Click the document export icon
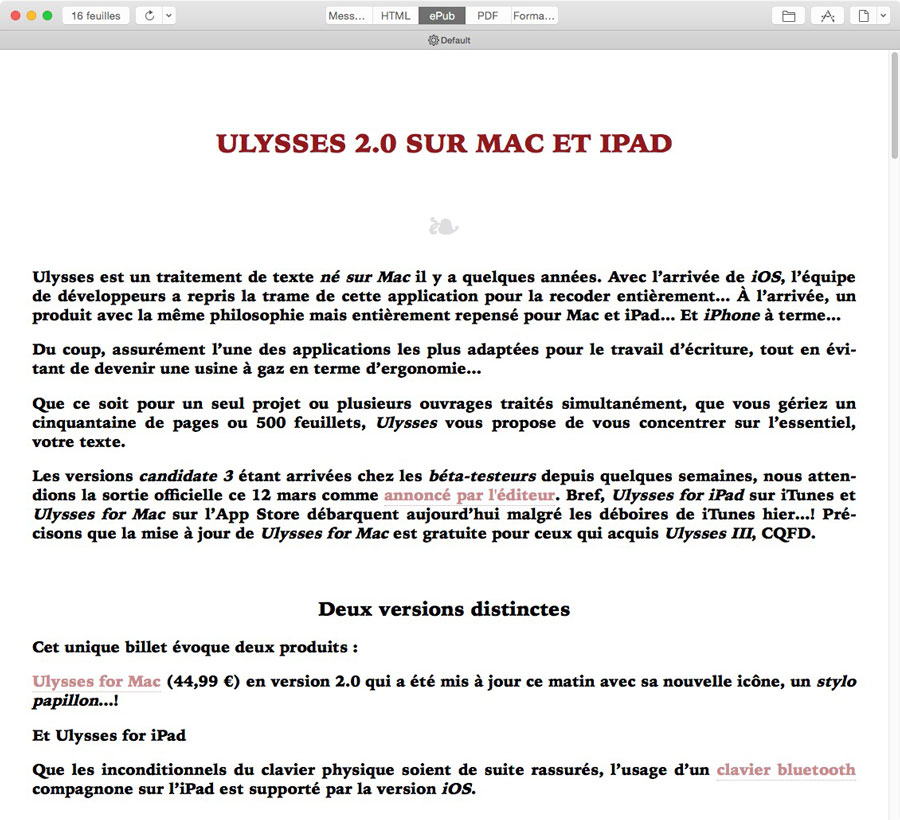The image size is (900, 820). (x=863, y=15)
